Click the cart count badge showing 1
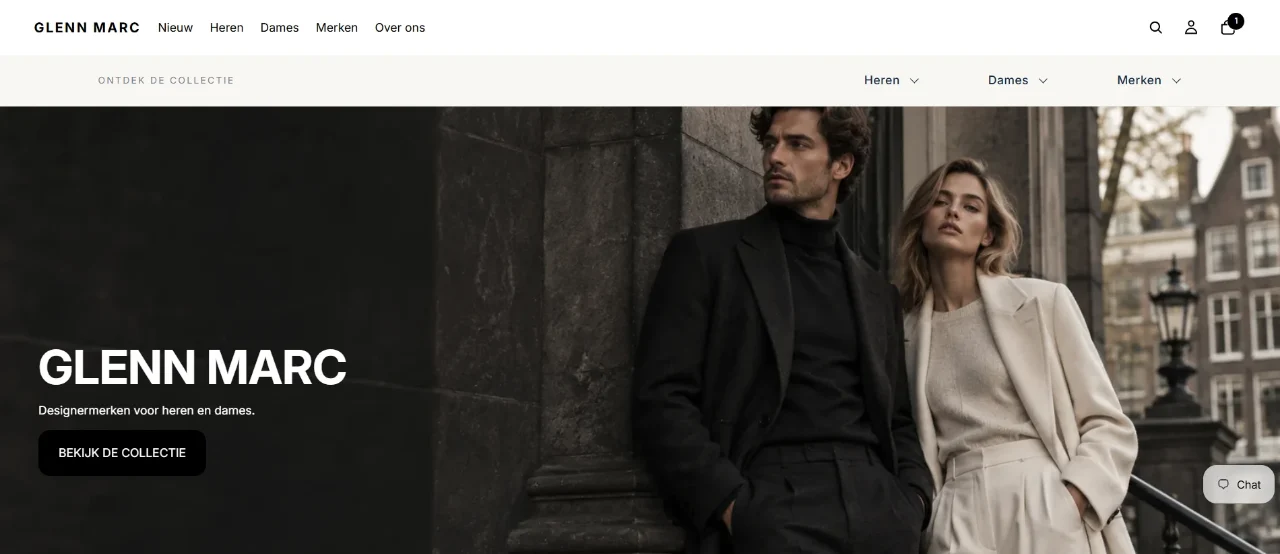The height and width of the screenshot is (554, 1280). [1236, 21]
